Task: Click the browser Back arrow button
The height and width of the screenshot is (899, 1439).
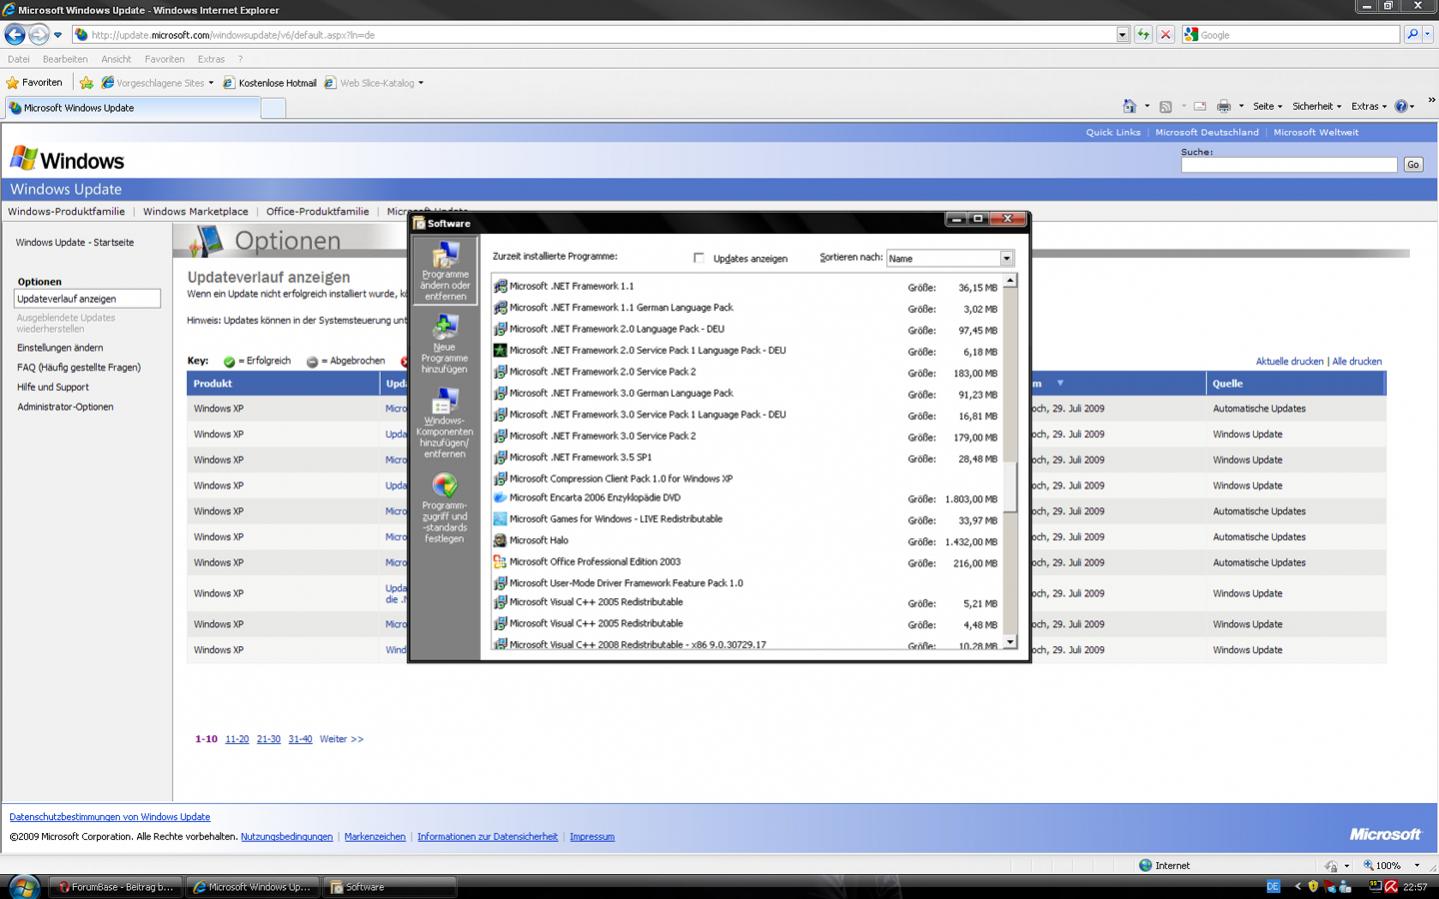Action: pos(14,34)
